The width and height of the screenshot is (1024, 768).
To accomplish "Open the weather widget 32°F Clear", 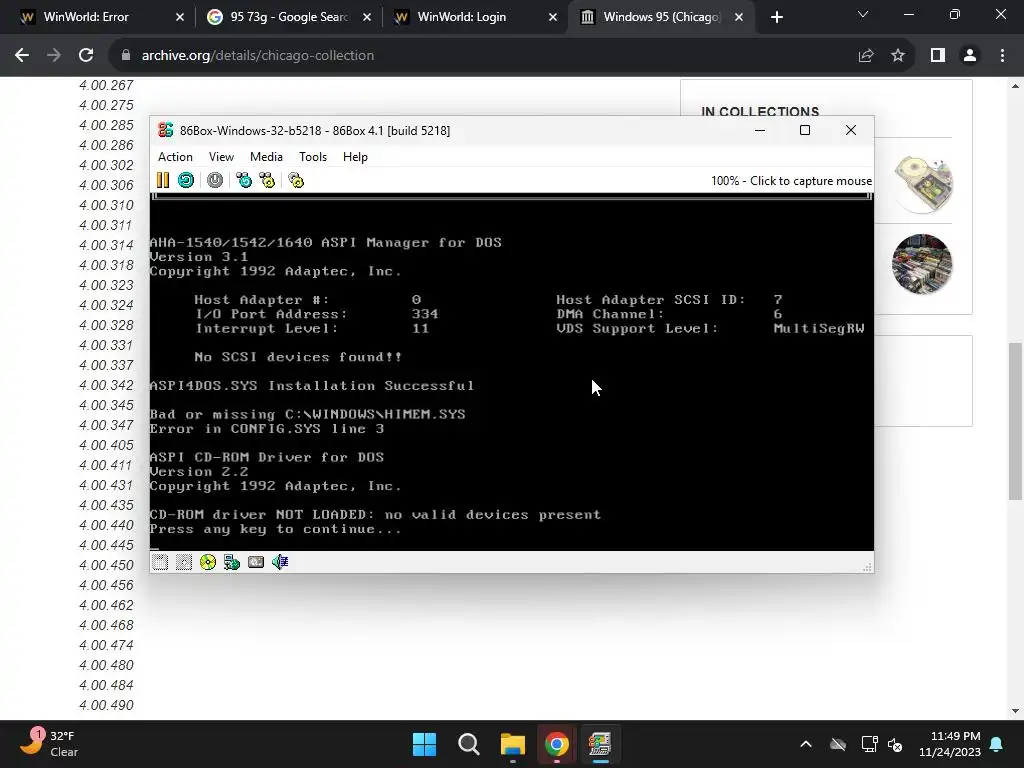I will click(x=50, y=744).
